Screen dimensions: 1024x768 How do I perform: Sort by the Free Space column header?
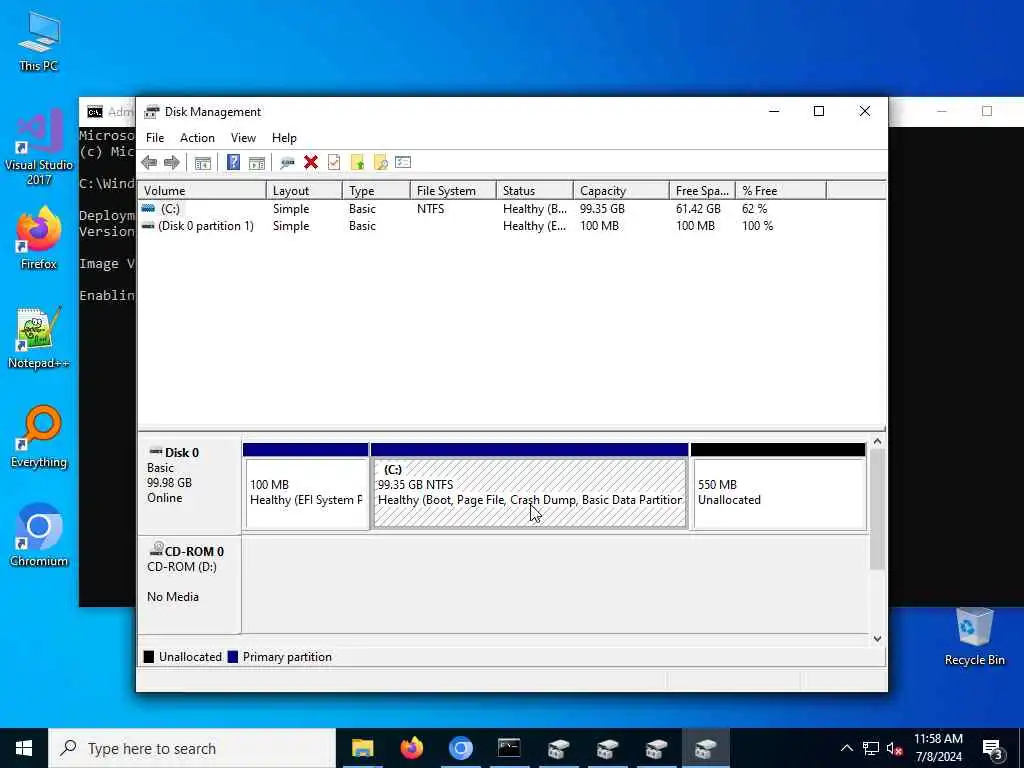tap(702, 191)
